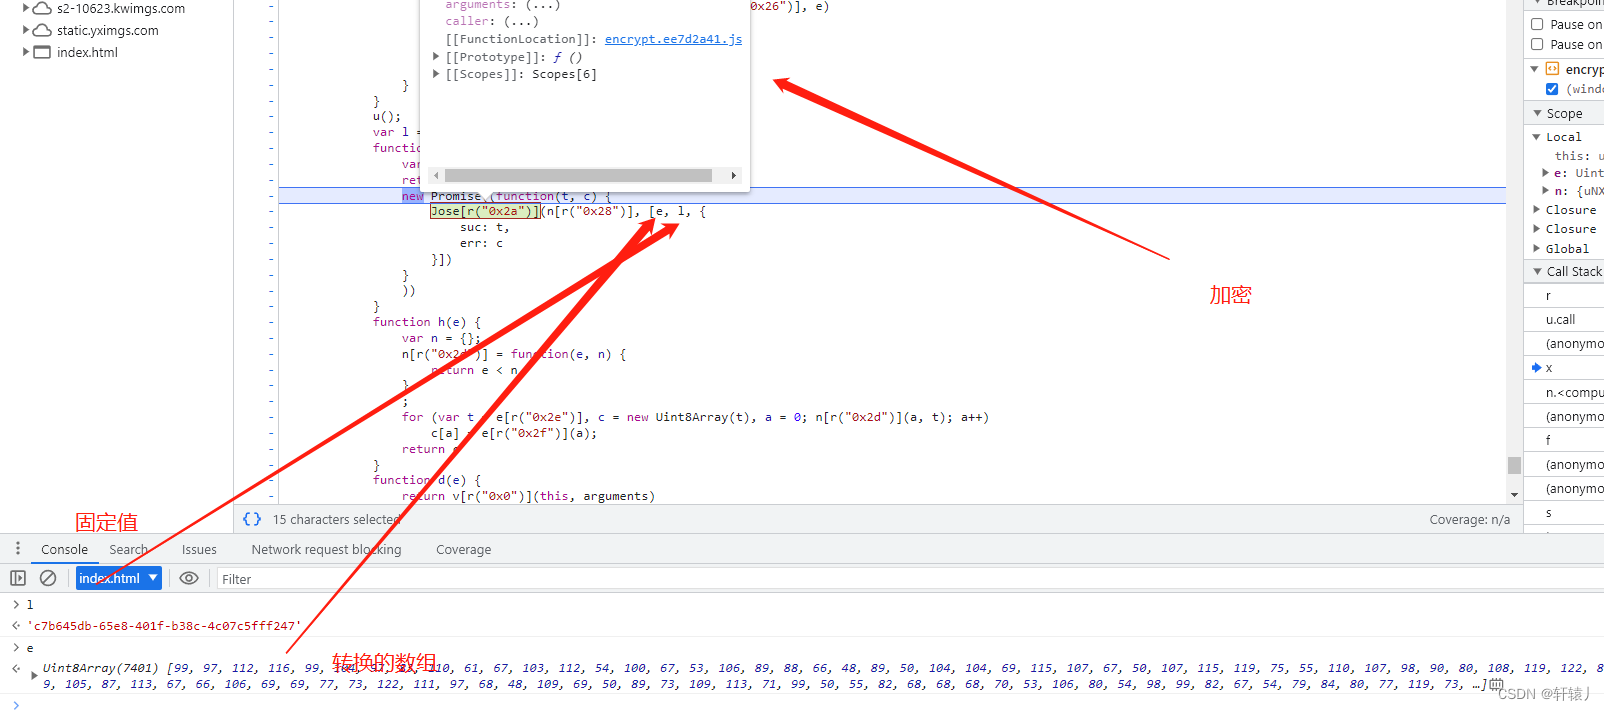Uncheck the breakpoint checkbox under encrypt
1604x710 pixels.
tap(1552, 89)
